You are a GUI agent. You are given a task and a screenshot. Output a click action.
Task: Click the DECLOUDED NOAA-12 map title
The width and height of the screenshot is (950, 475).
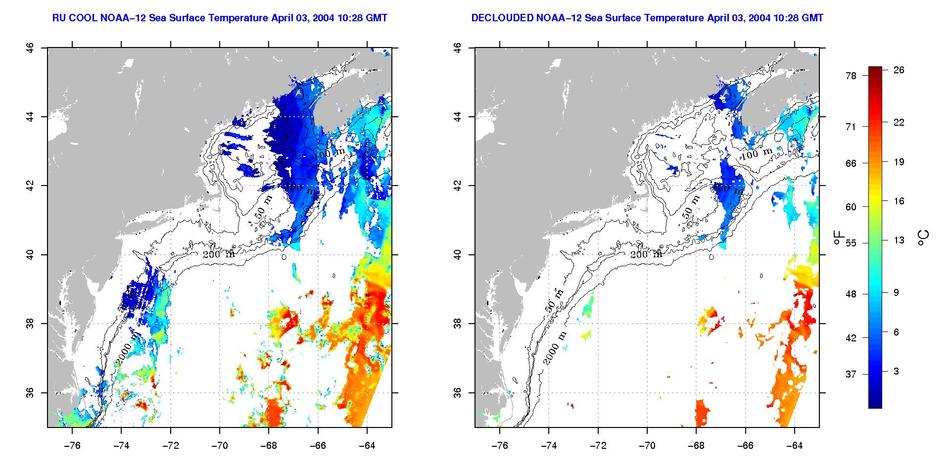coord(647,19)
